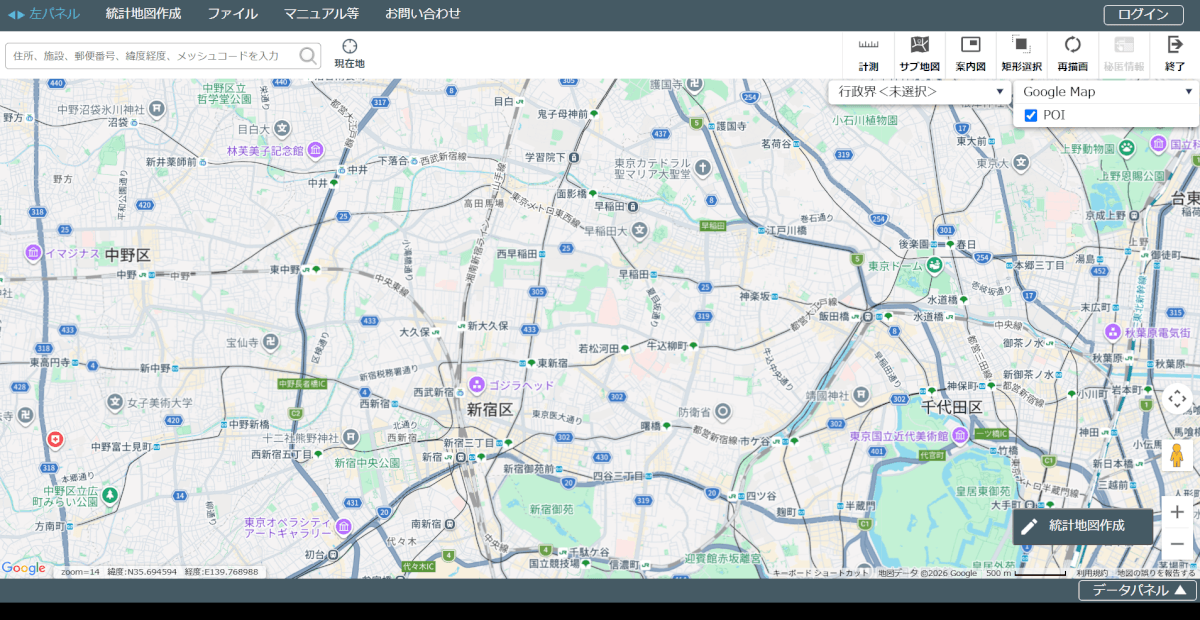Open the Google Map base map dropdown

[x=1106, y=91]
